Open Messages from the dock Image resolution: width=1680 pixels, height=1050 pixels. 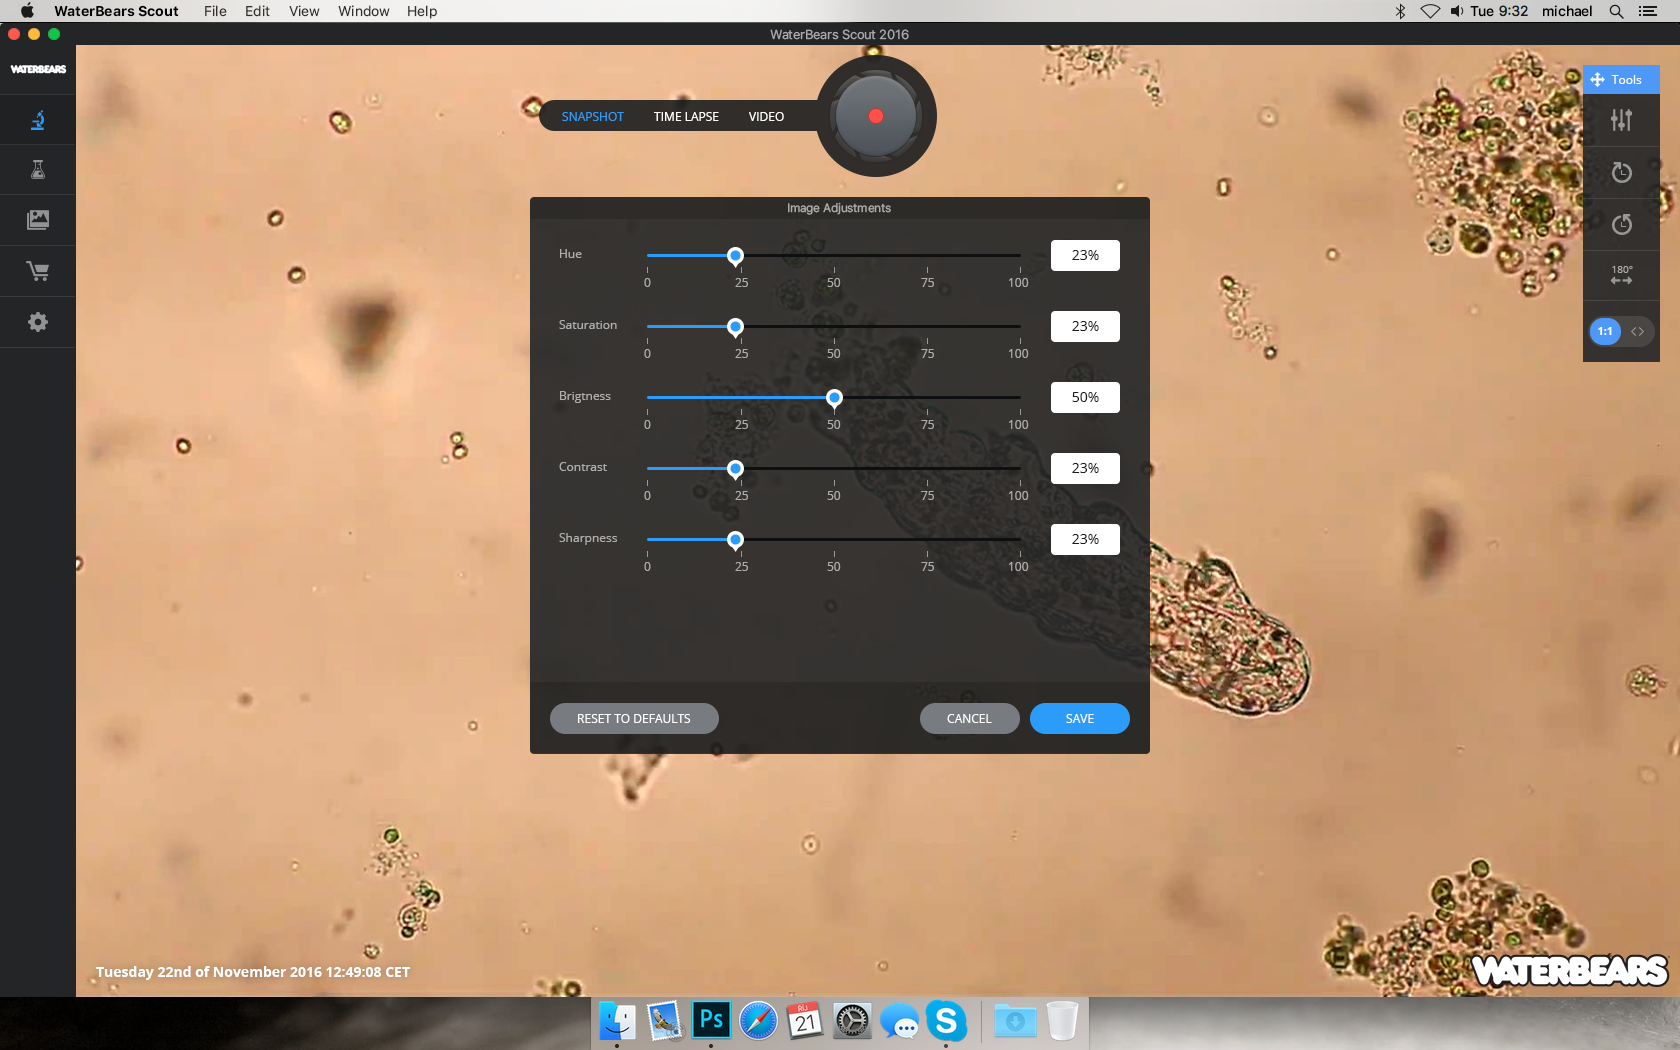pos(899,1022)
